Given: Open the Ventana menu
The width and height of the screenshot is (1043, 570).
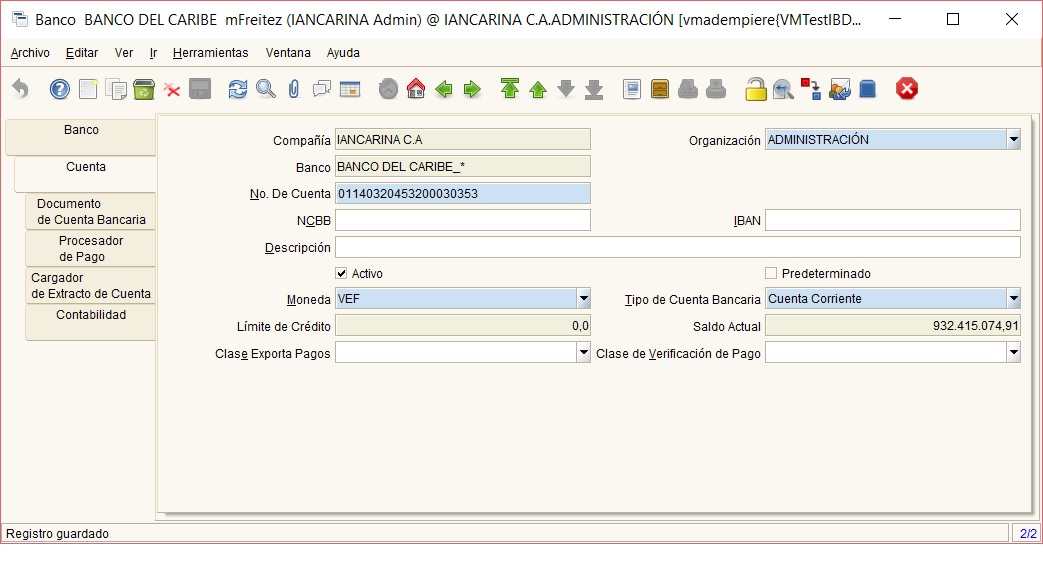Looking at the screenshot, I should [288, 53].
